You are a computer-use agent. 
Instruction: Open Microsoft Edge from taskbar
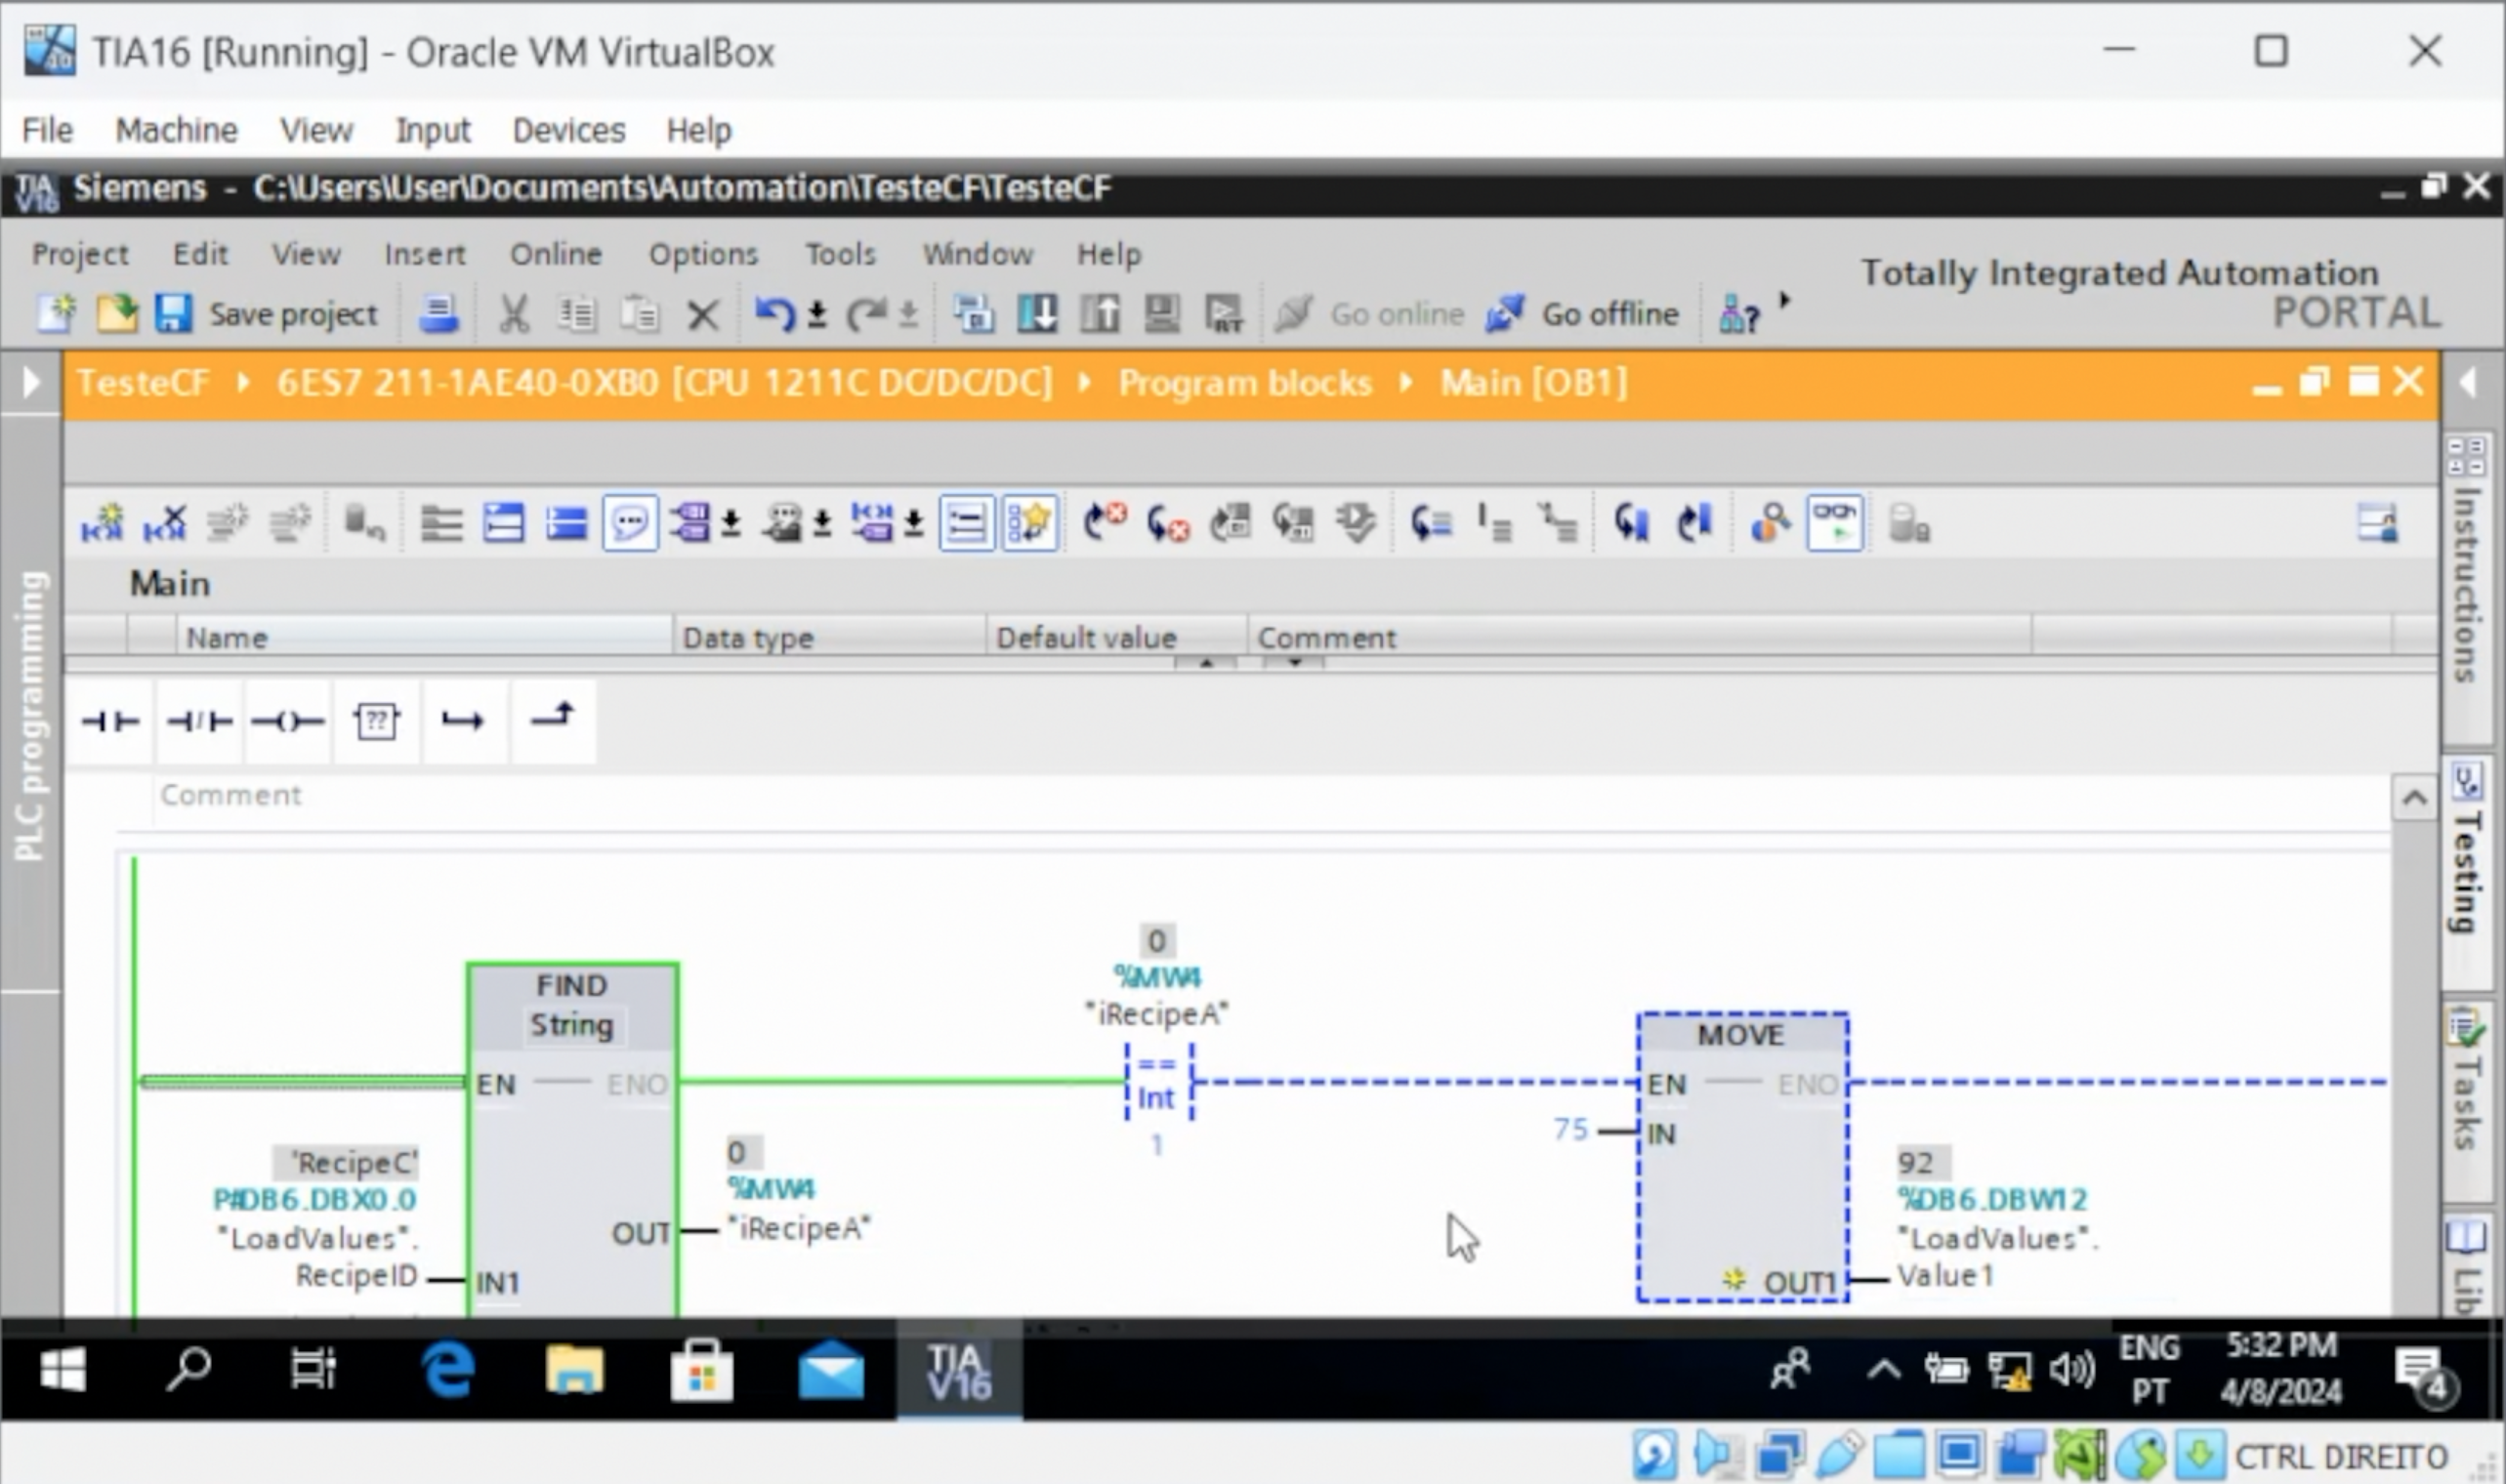click(x=447, y=1369)
